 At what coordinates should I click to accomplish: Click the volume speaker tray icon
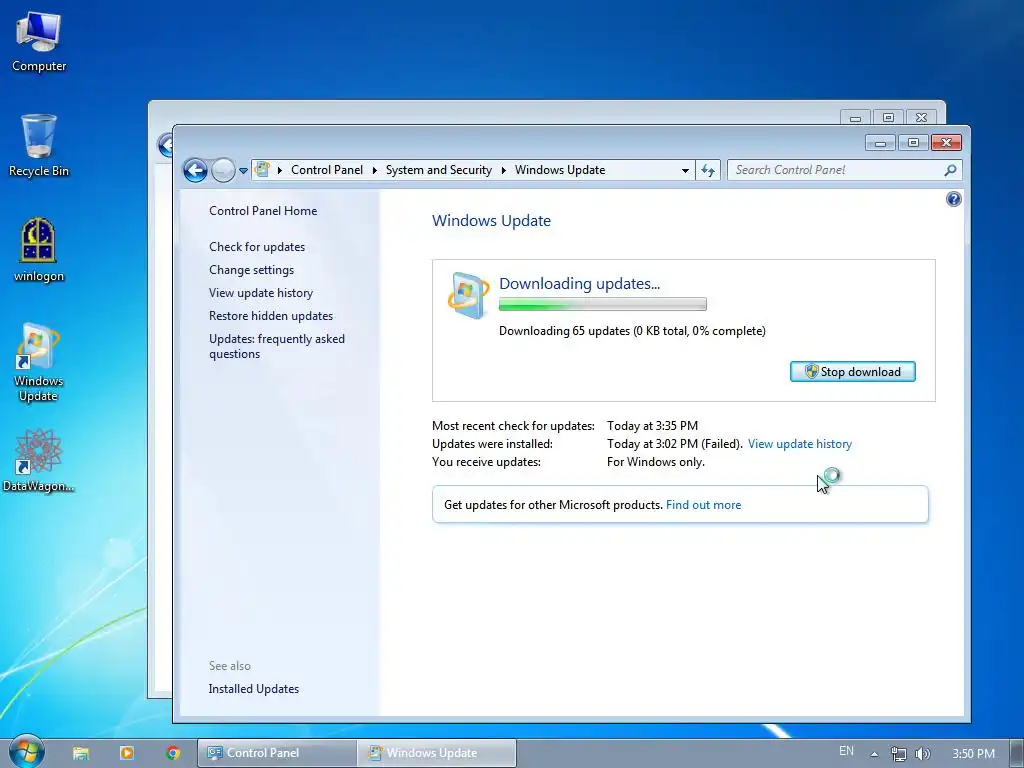922,754
